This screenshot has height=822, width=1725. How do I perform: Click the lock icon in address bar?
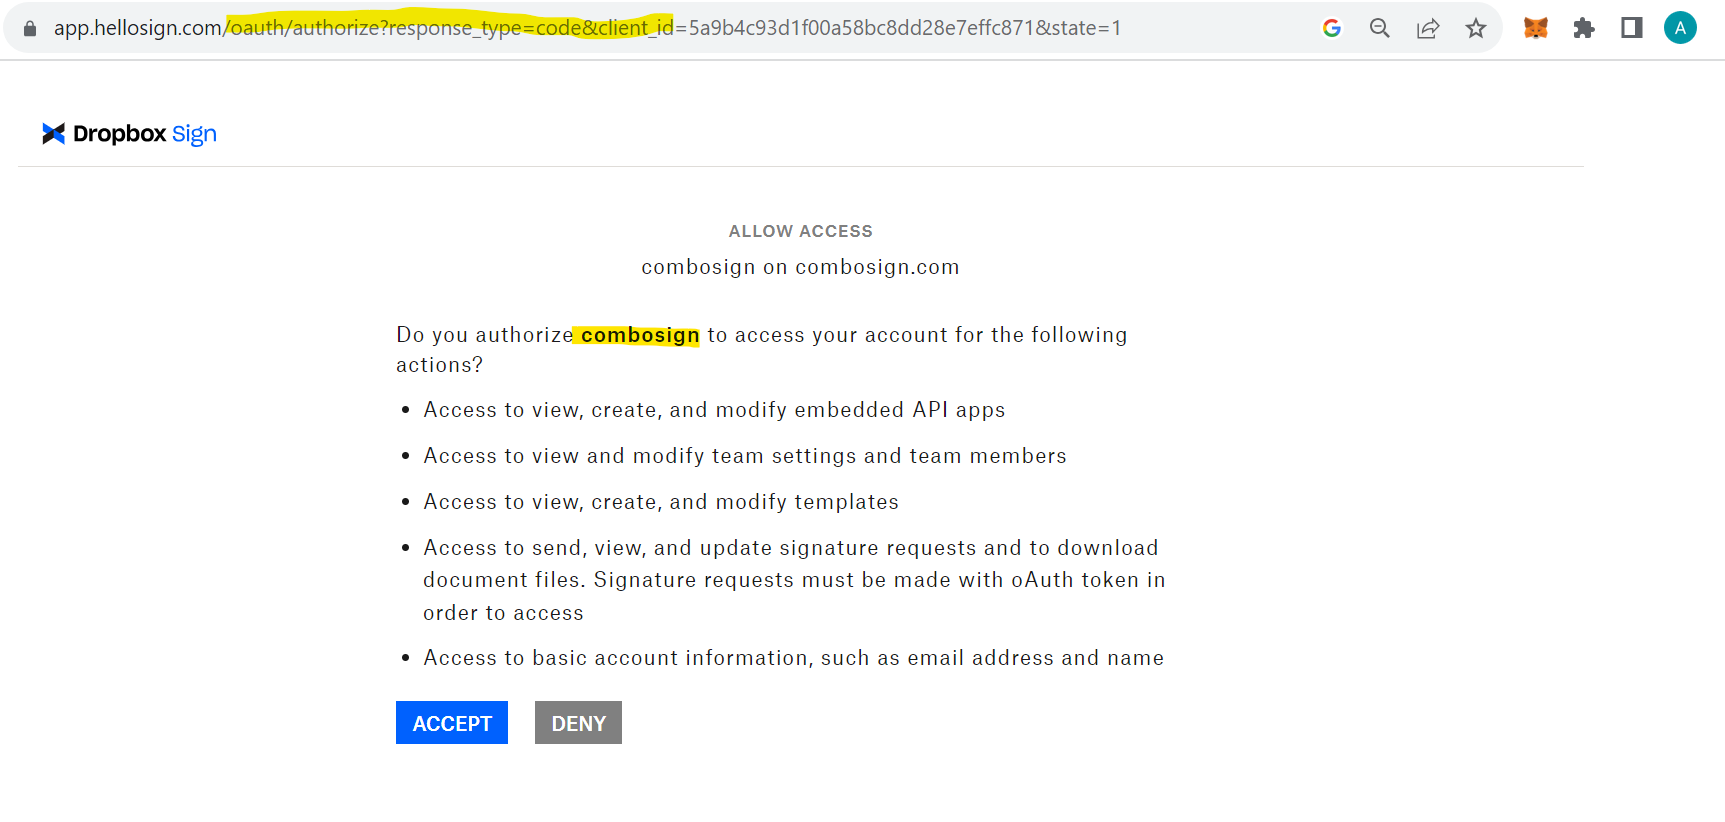(x=30, y=28)
